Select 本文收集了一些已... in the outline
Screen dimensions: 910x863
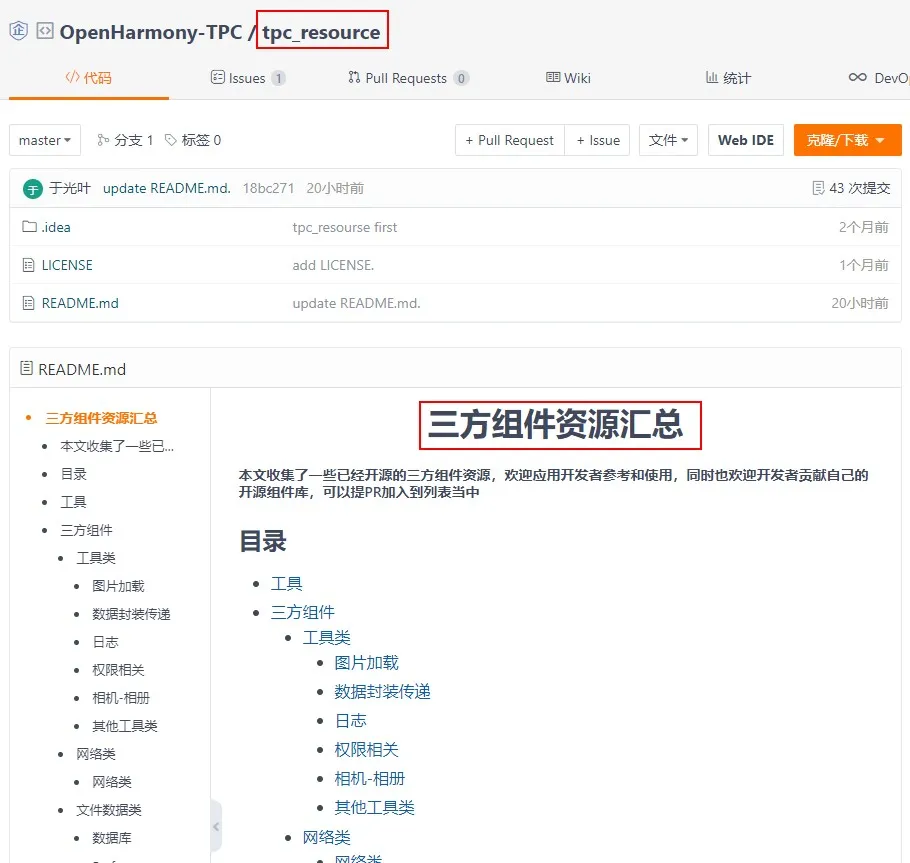pyautogui.click(x=117, y=446)
